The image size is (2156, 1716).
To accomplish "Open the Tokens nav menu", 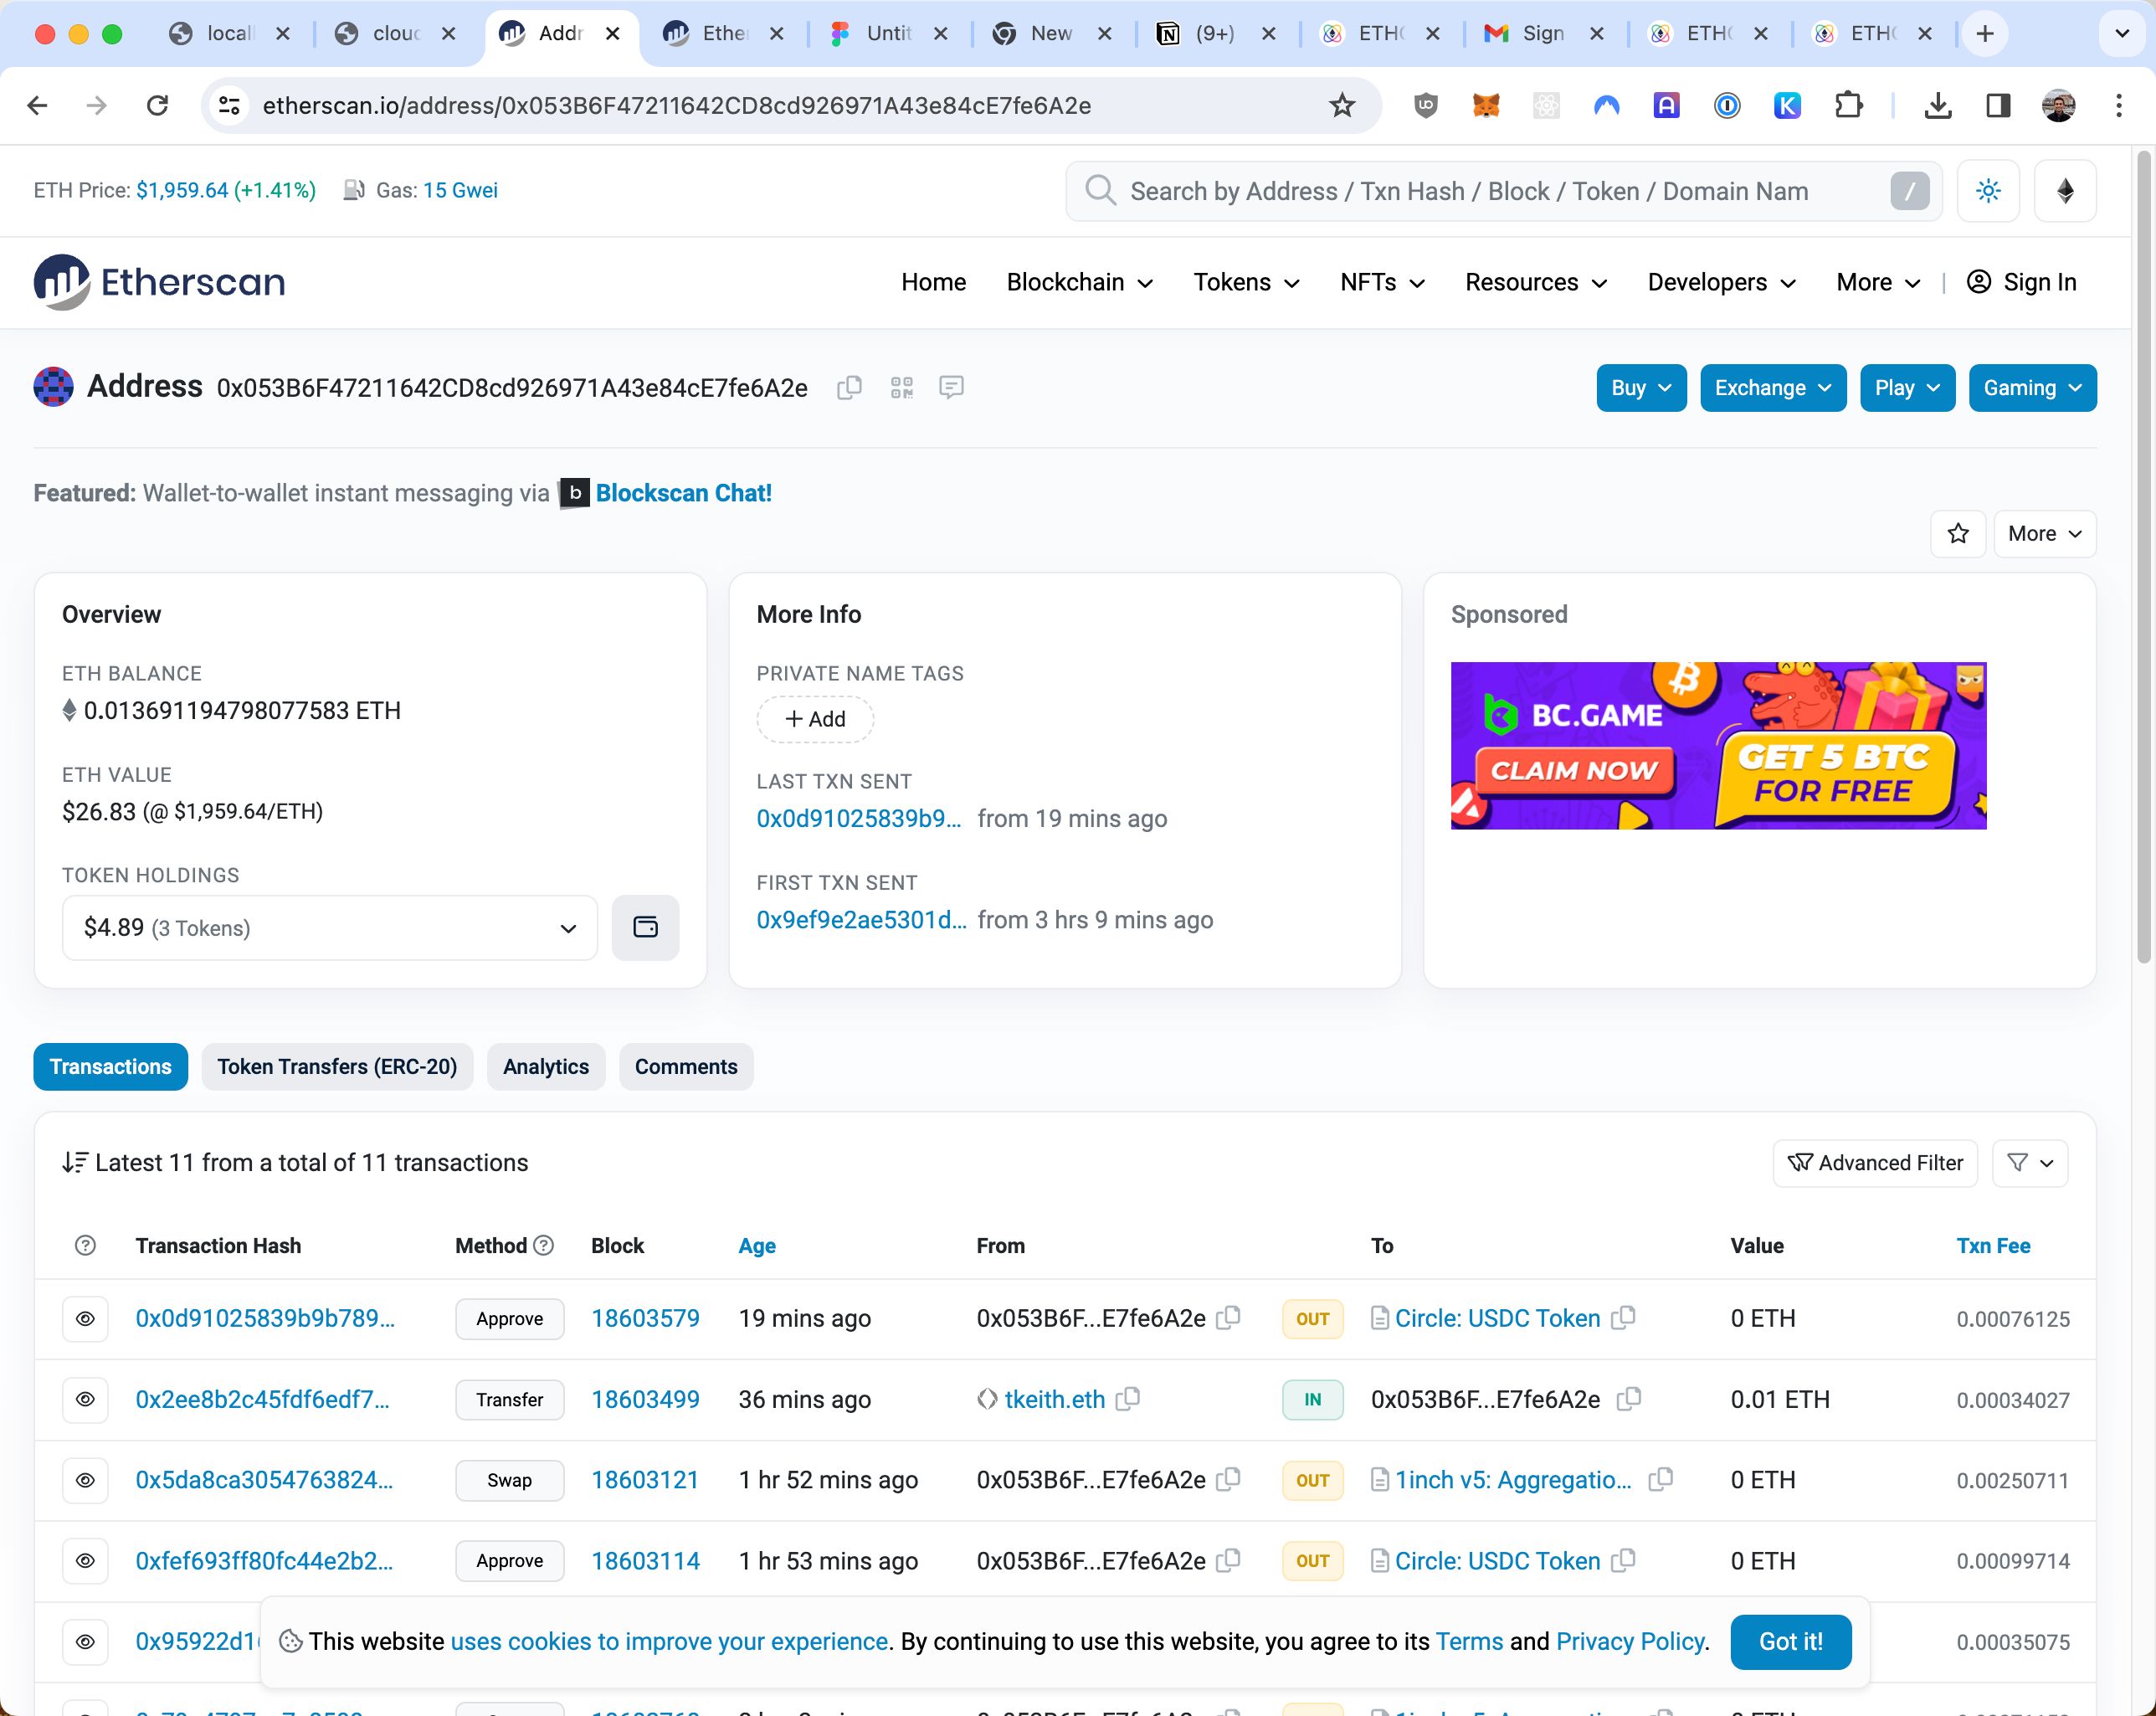I will point(1246,283).
